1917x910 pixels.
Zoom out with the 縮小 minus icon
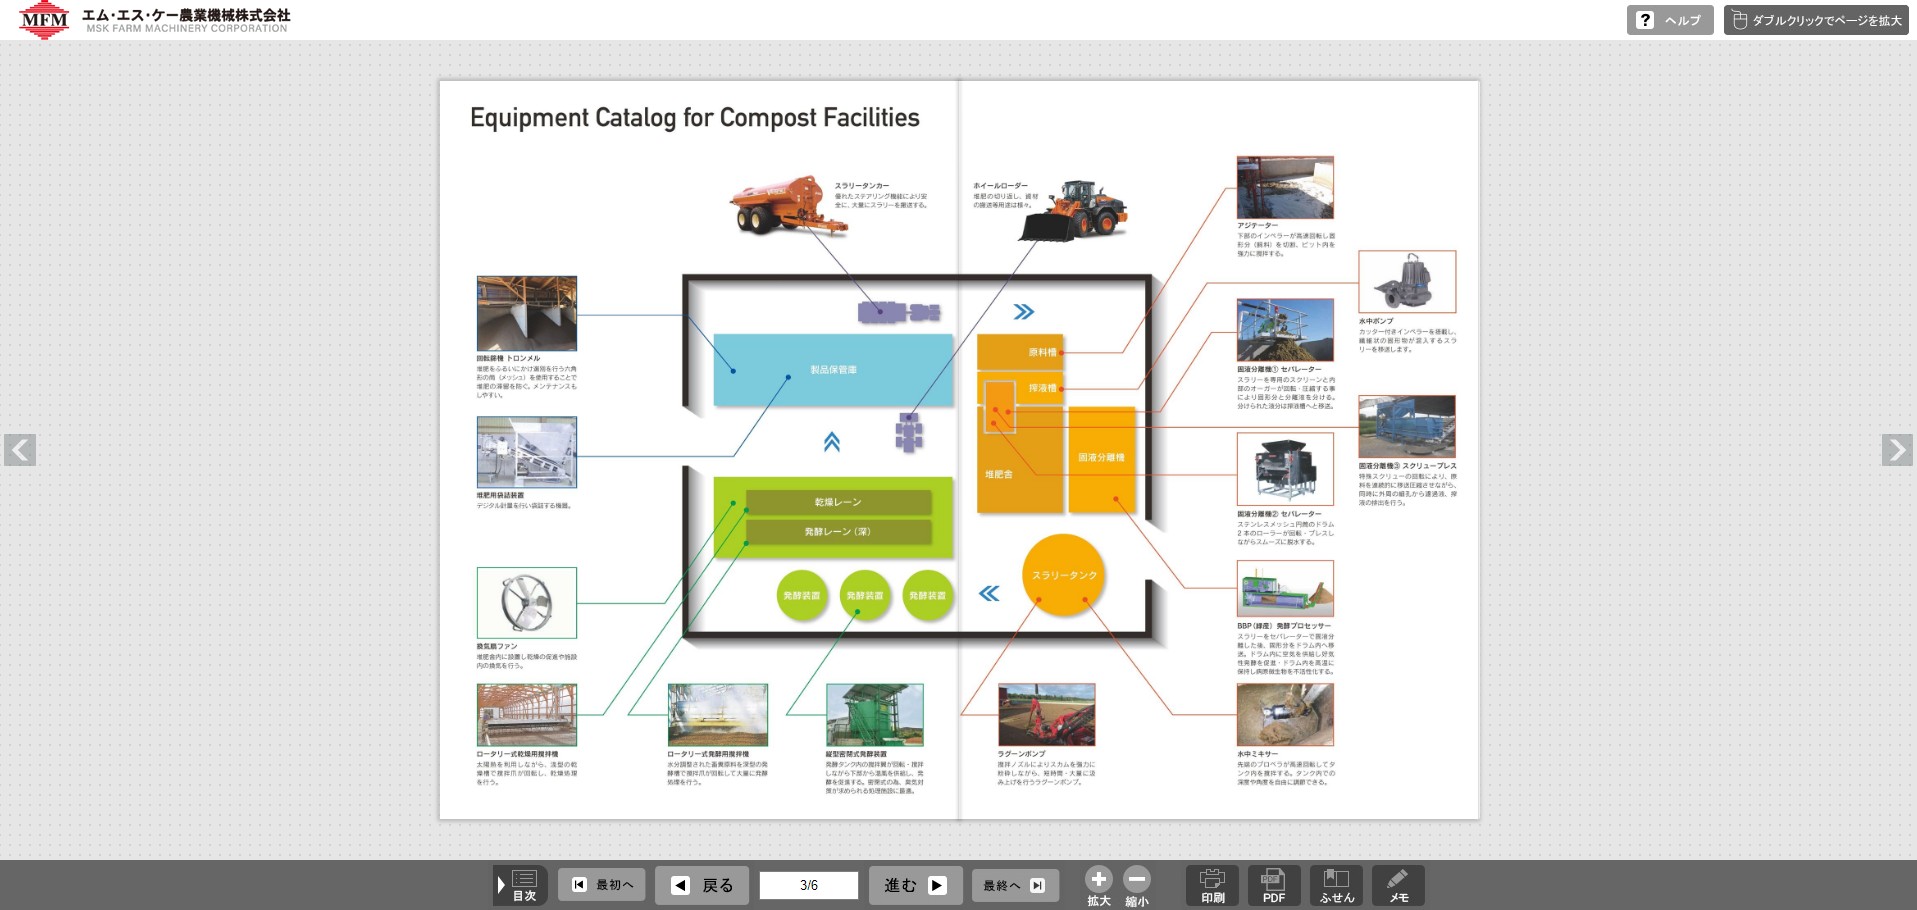pyautogui.click(x=1136, y=879)
